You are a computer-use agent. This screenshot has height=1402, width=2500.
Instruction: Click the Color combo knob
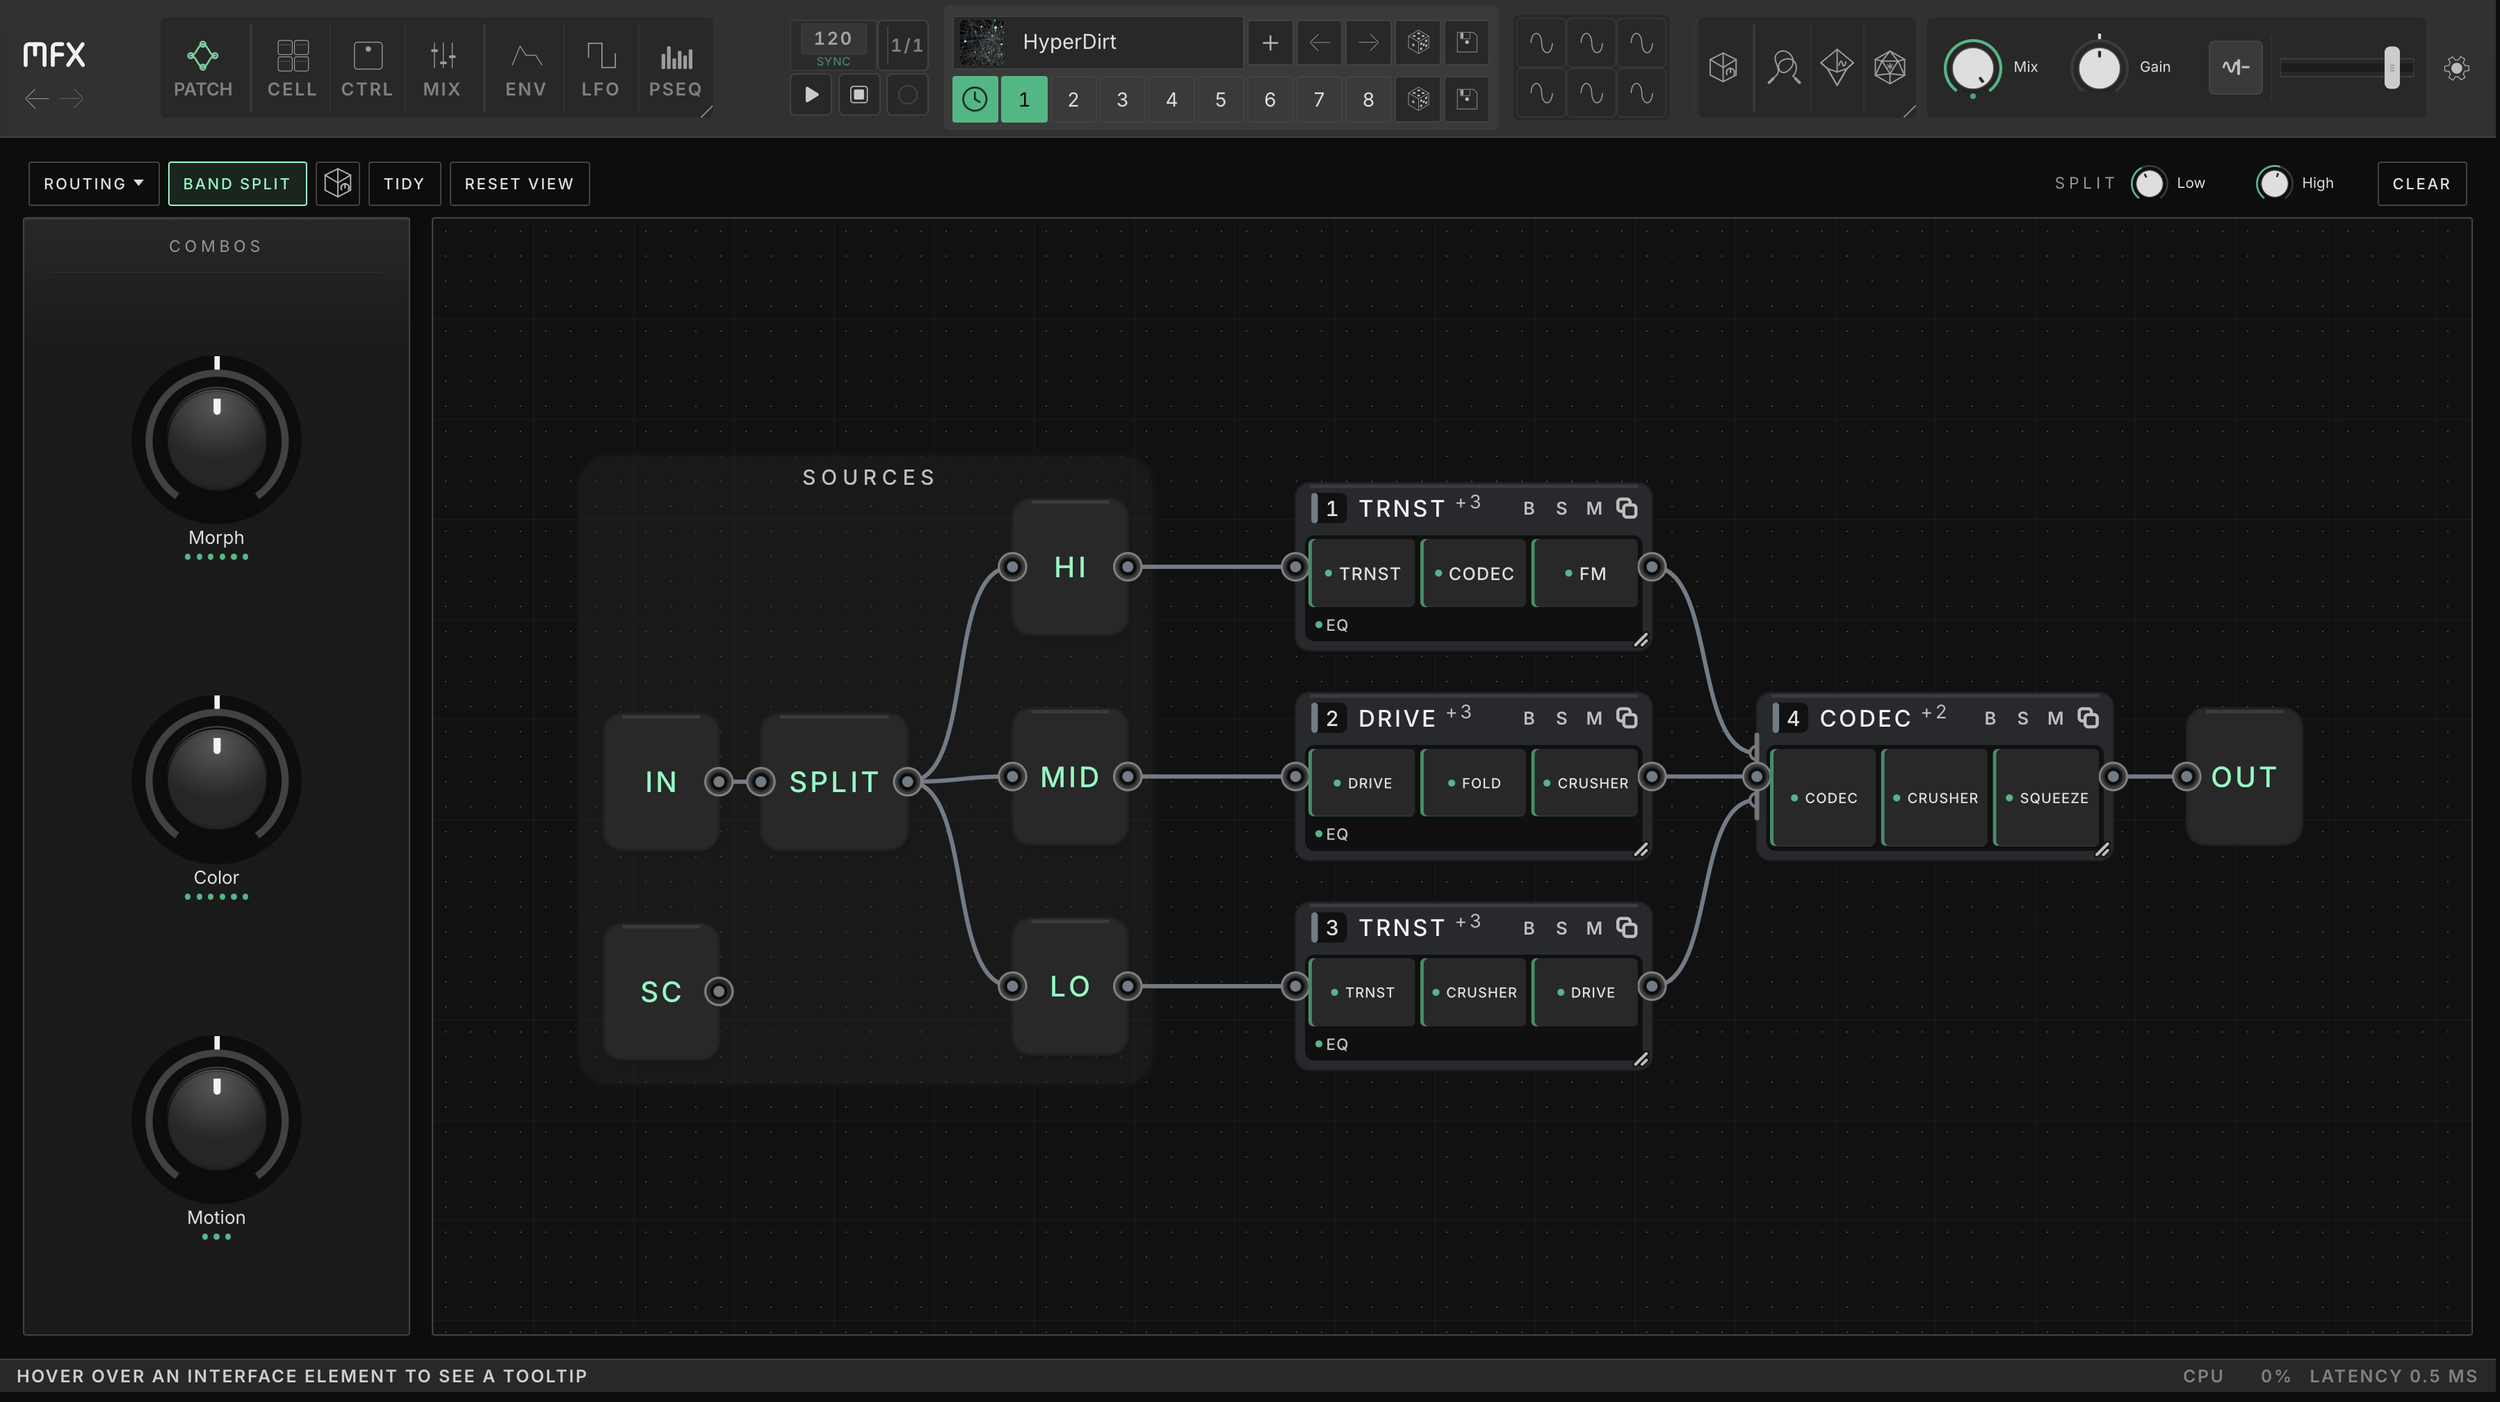tap(216, 780)
